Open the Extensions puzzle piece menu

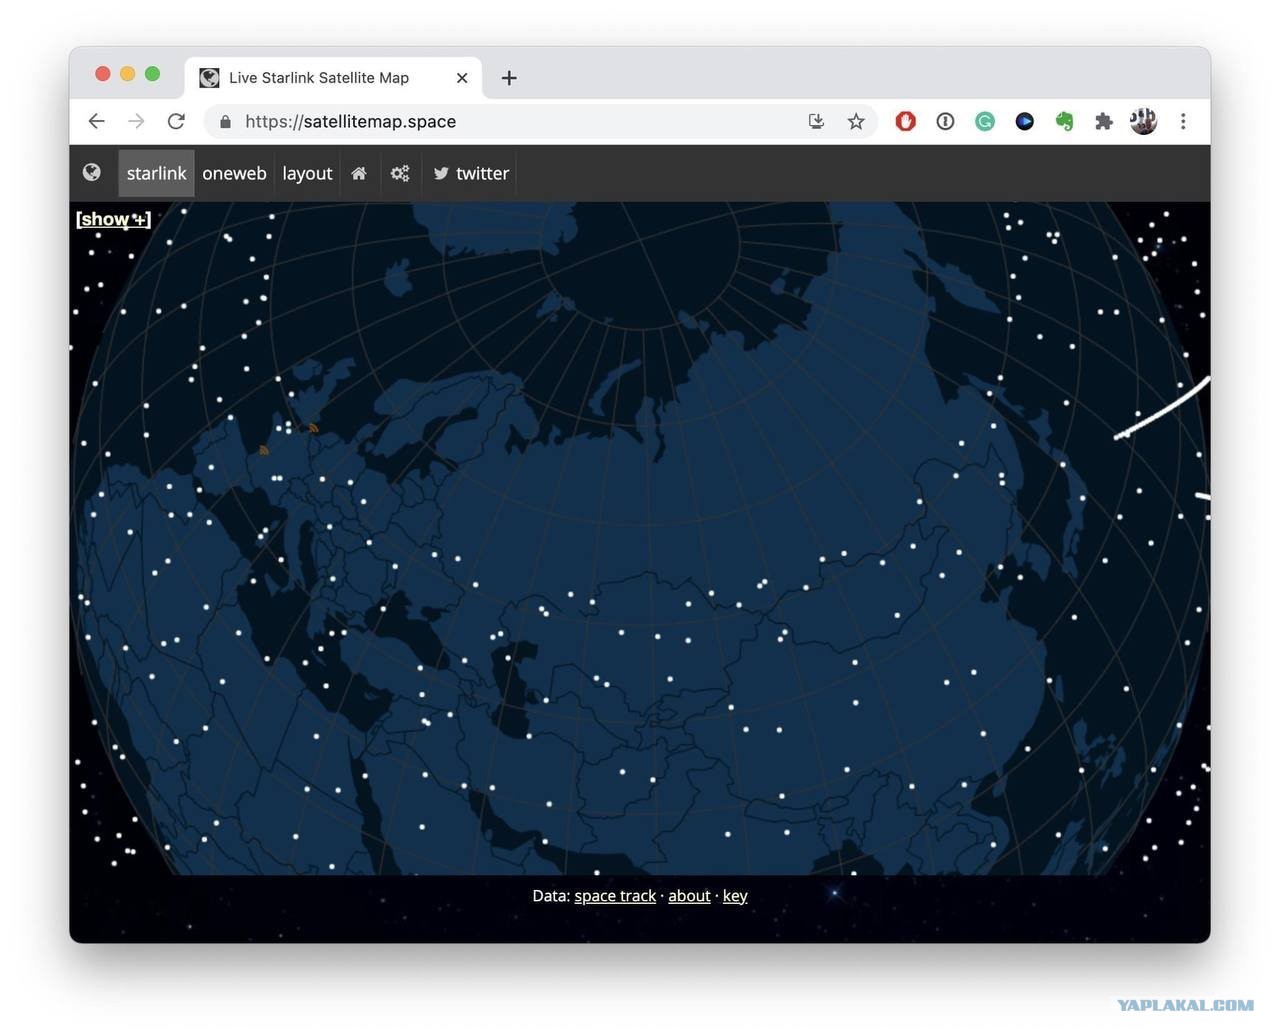1104,121
